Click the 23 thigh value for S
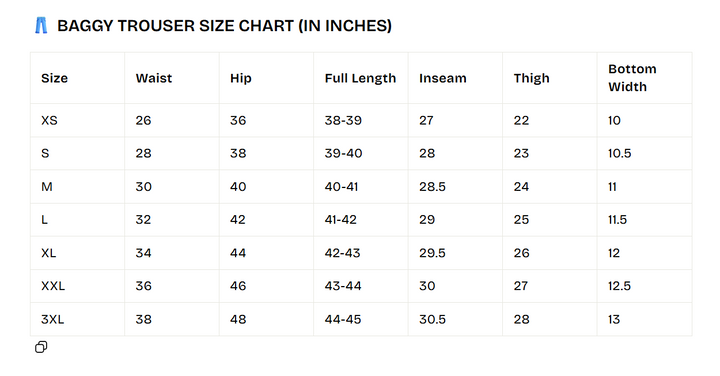The height and width of the screenshot is (376, 720). 521,153
